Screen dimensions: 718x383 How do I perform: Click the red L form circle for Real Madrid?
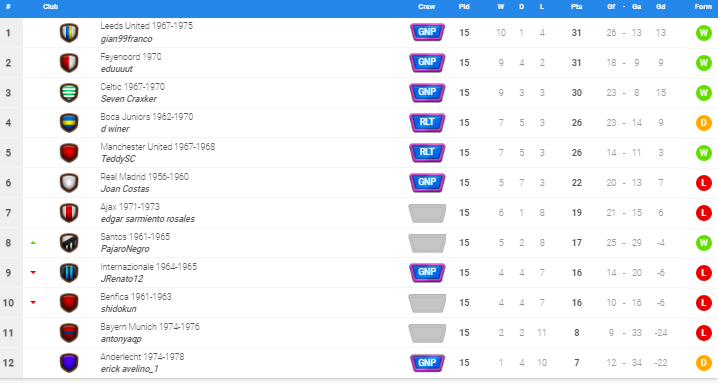pos(704,183)
